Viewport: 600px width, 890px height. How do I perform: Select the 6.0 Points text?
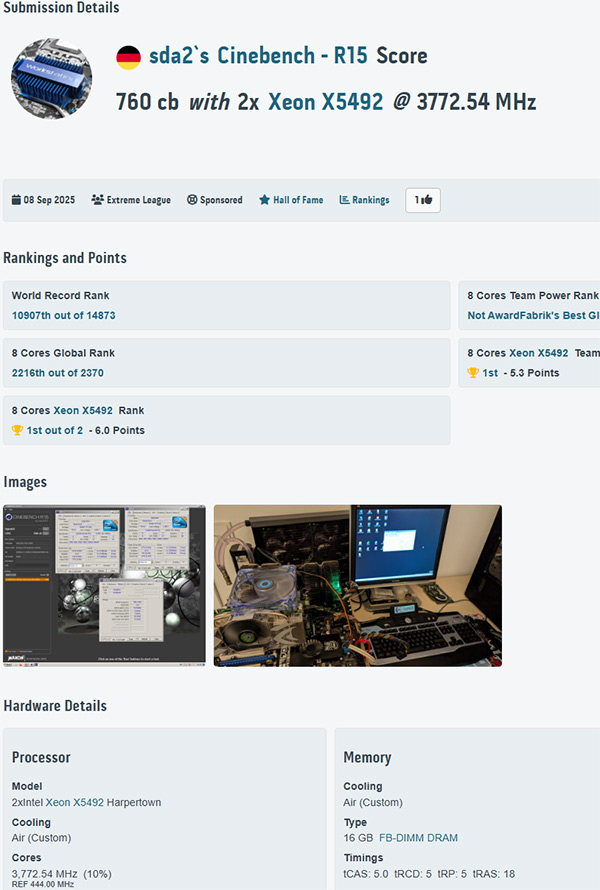(120, 430)
